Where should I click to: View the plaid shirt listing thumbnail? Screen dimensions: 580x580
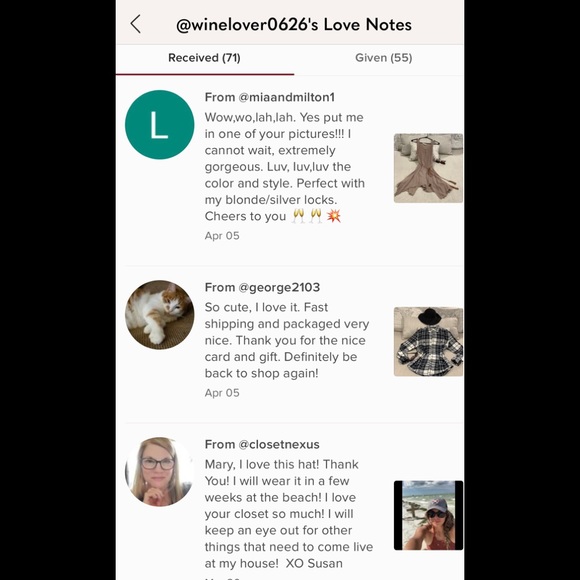click(428, 342)
